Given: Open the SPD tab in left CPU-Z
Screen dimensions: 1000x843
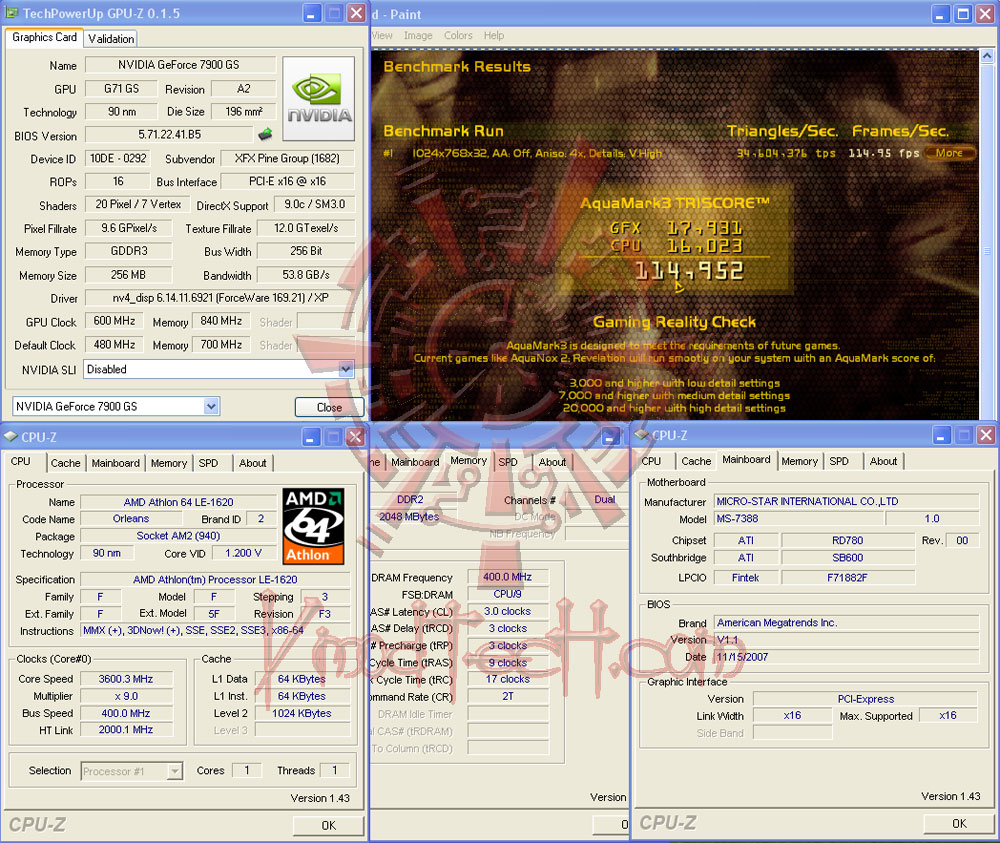Looking at the screenshot, I should (208, 463).
